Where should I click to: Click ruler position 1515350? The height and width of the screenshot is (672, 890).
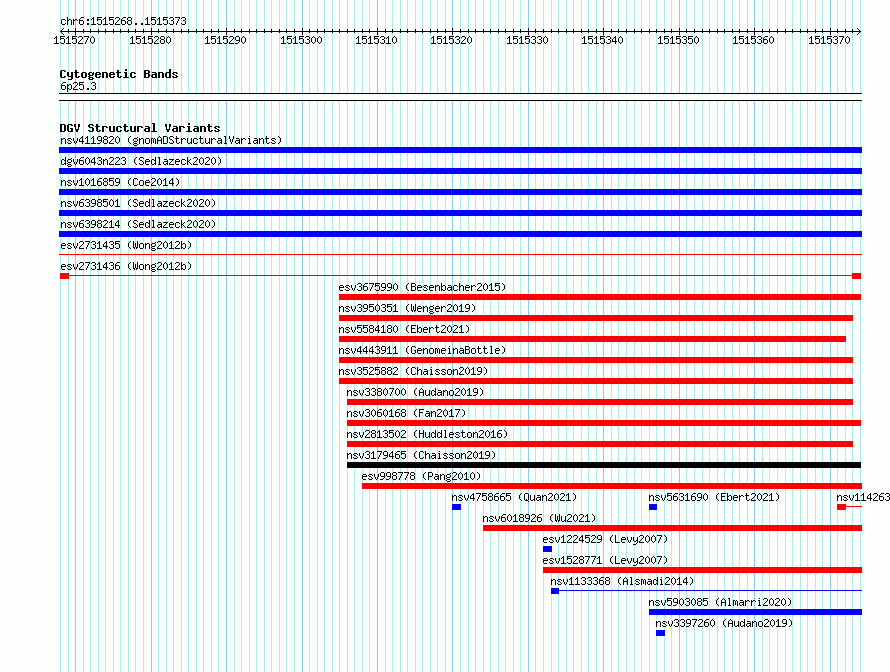pyautogui.click(x=678, y=40)
